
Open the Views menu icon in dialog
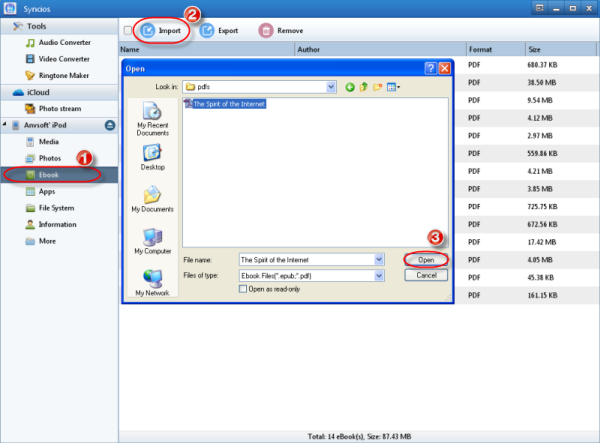(393, 87)
